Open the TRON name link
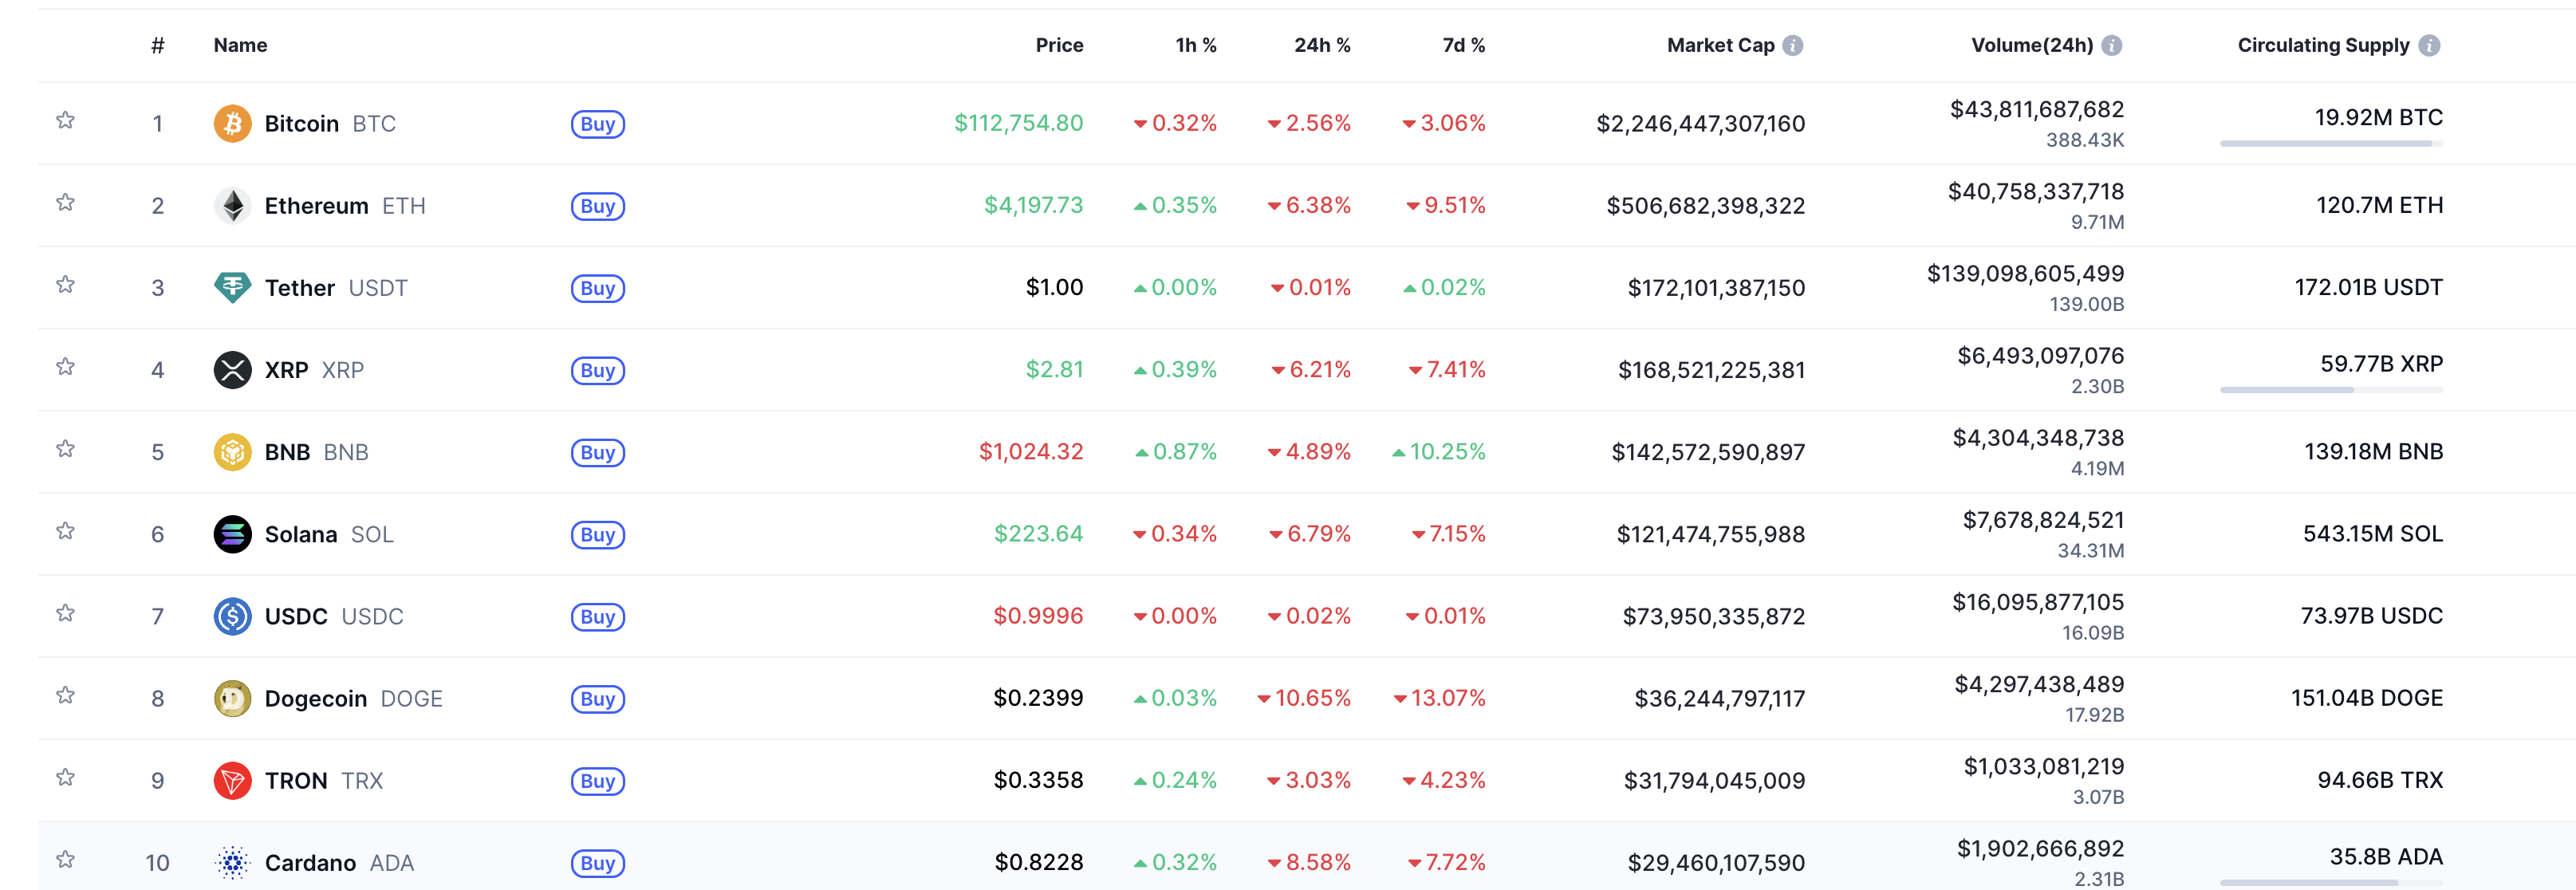Viewport: 2576px width, 890px height. point(296,780)
